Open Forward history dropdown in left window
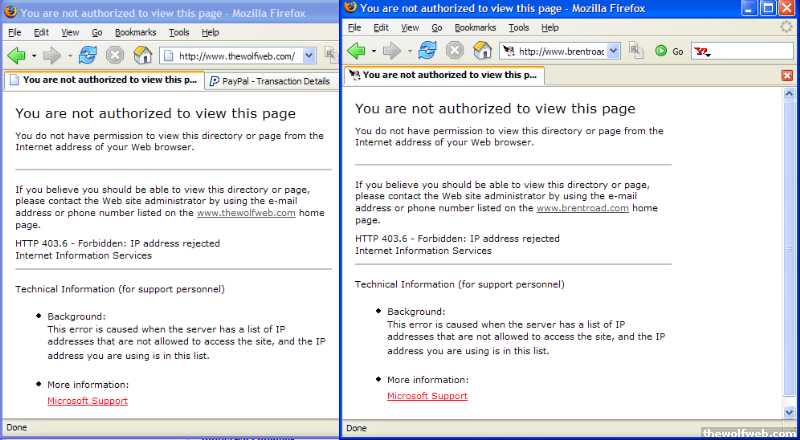Screen dimensions: 800x440 coord(70,56)
